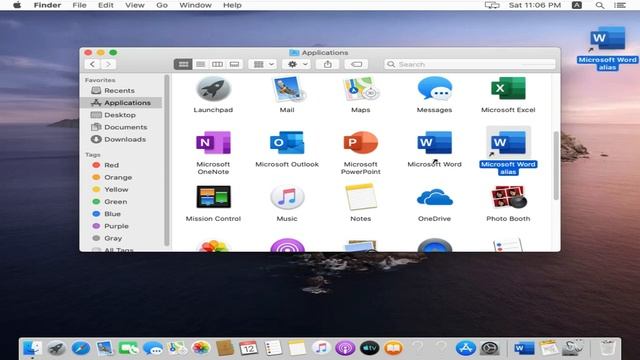Select Mission Control icon

[213, 197]
